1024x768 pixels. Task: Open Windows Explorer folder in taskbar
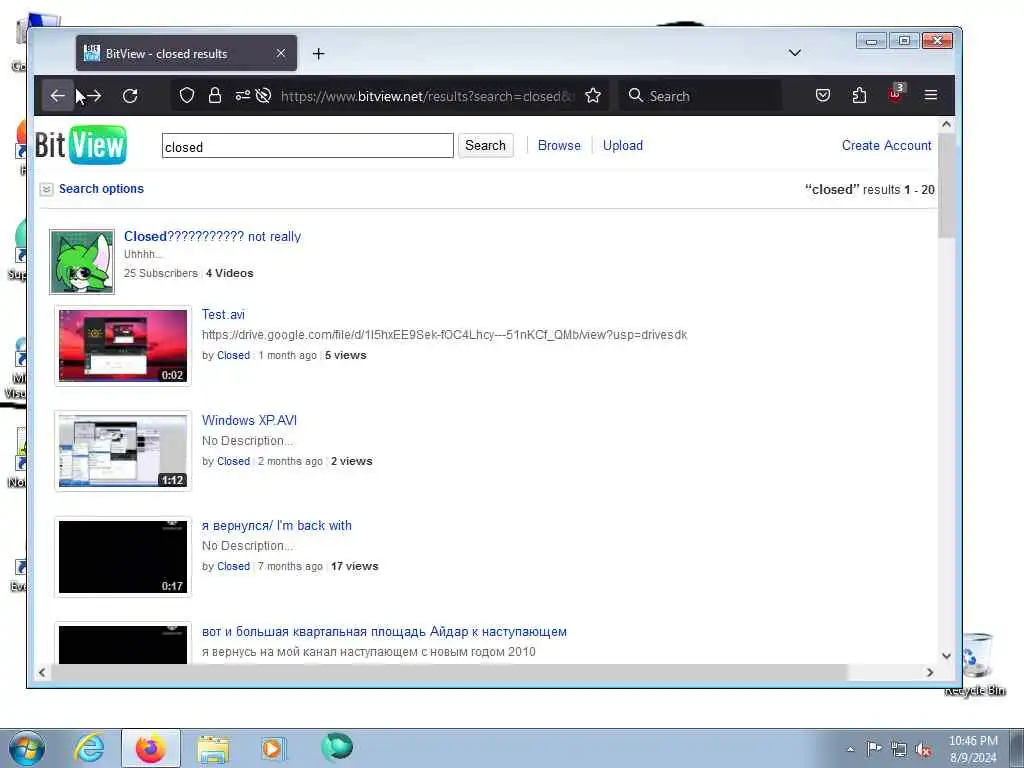(213, 749)
